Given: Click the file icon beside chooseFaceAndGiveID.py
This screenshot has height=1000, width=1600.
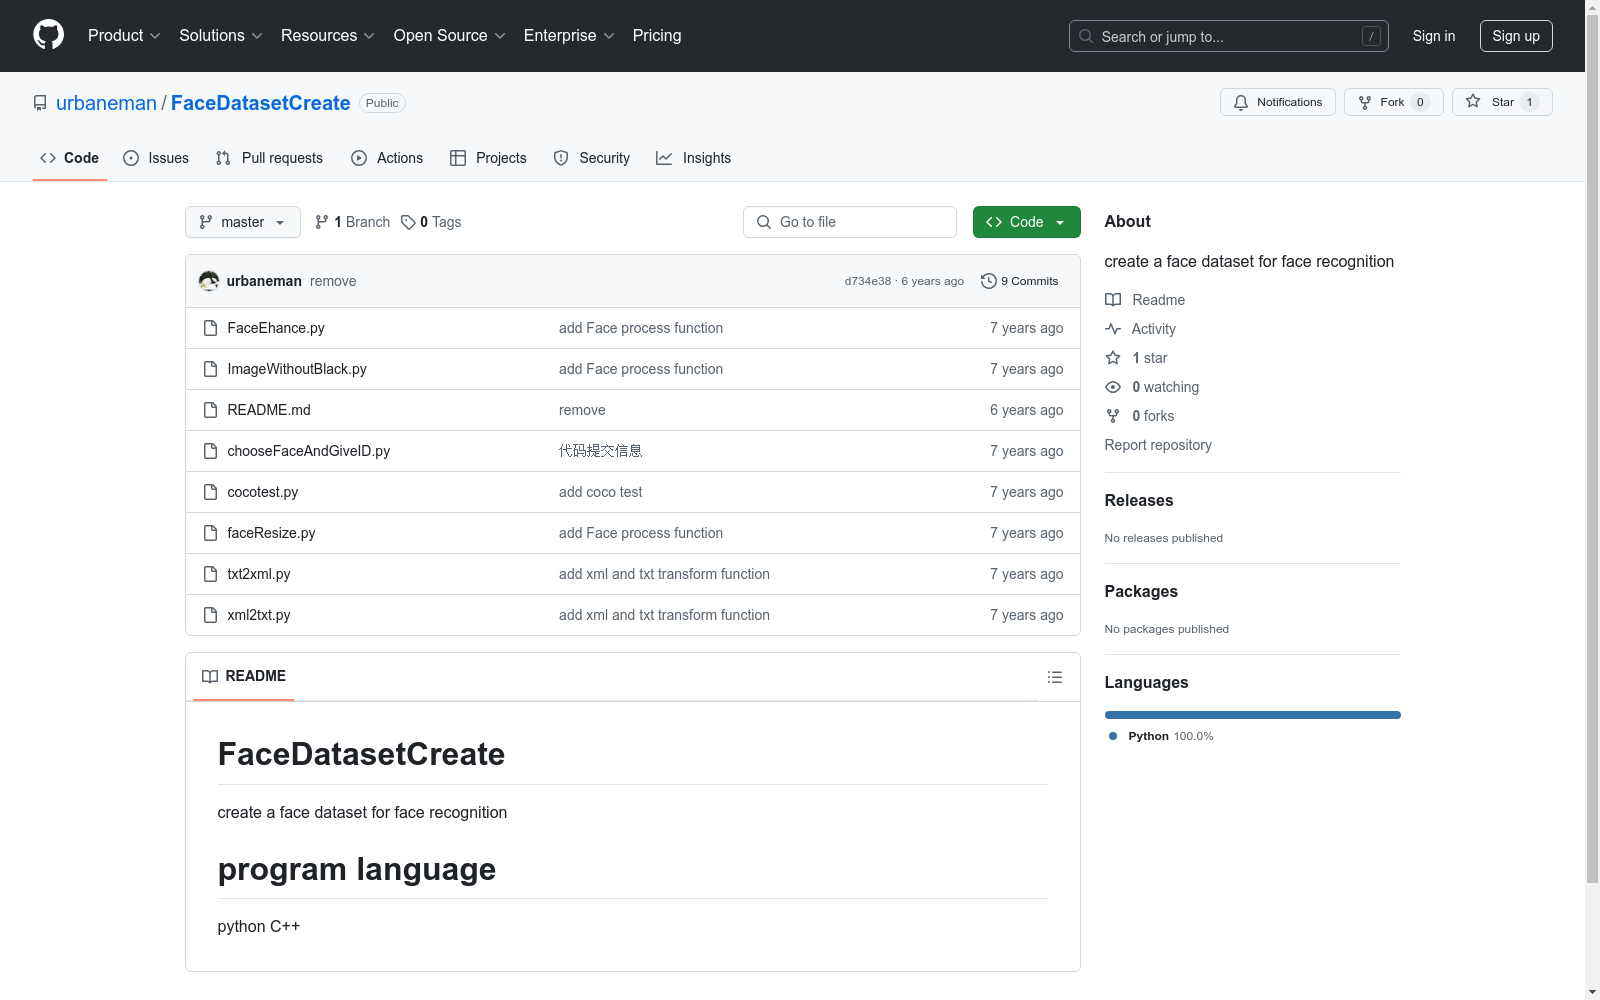Looking at the screenshot, I should tap(210, 451).
